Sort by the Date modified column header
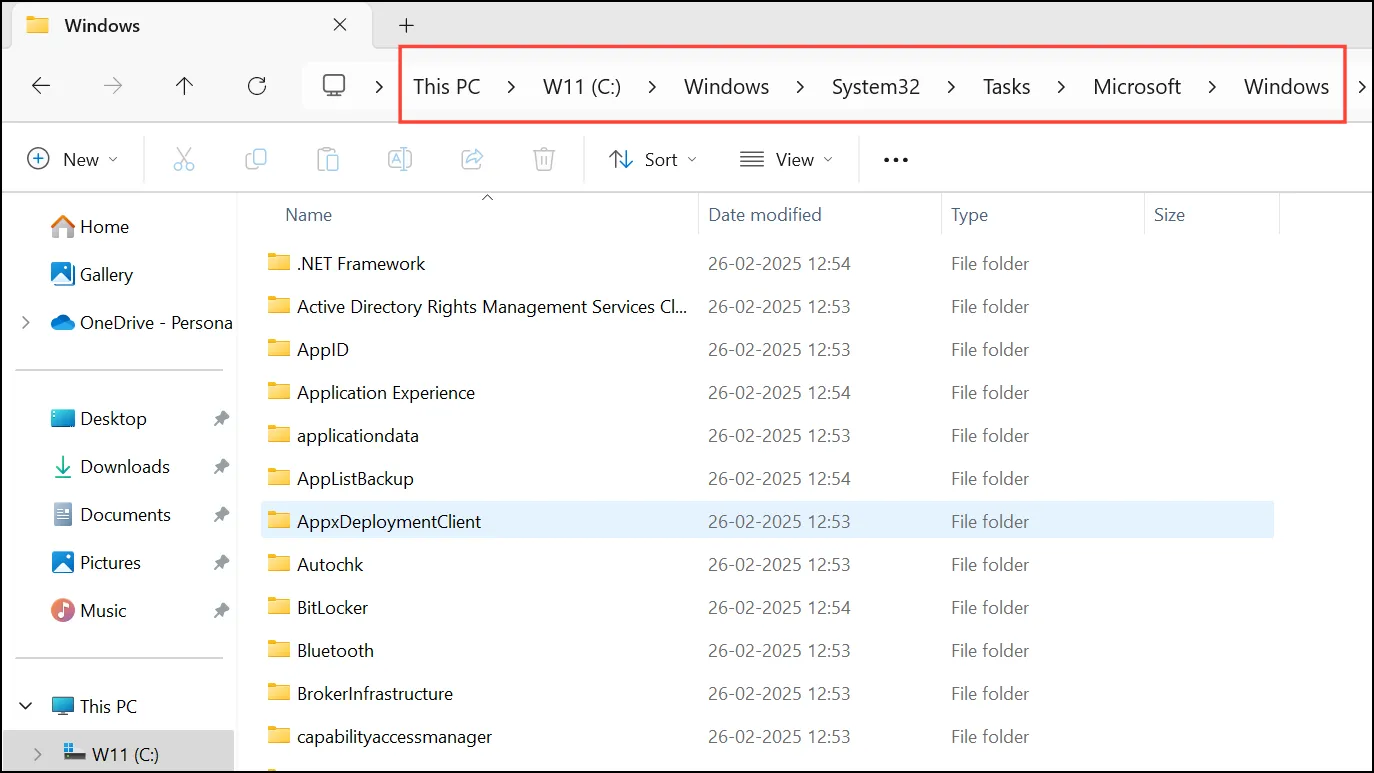1374x773 pixels. point(765,214)
